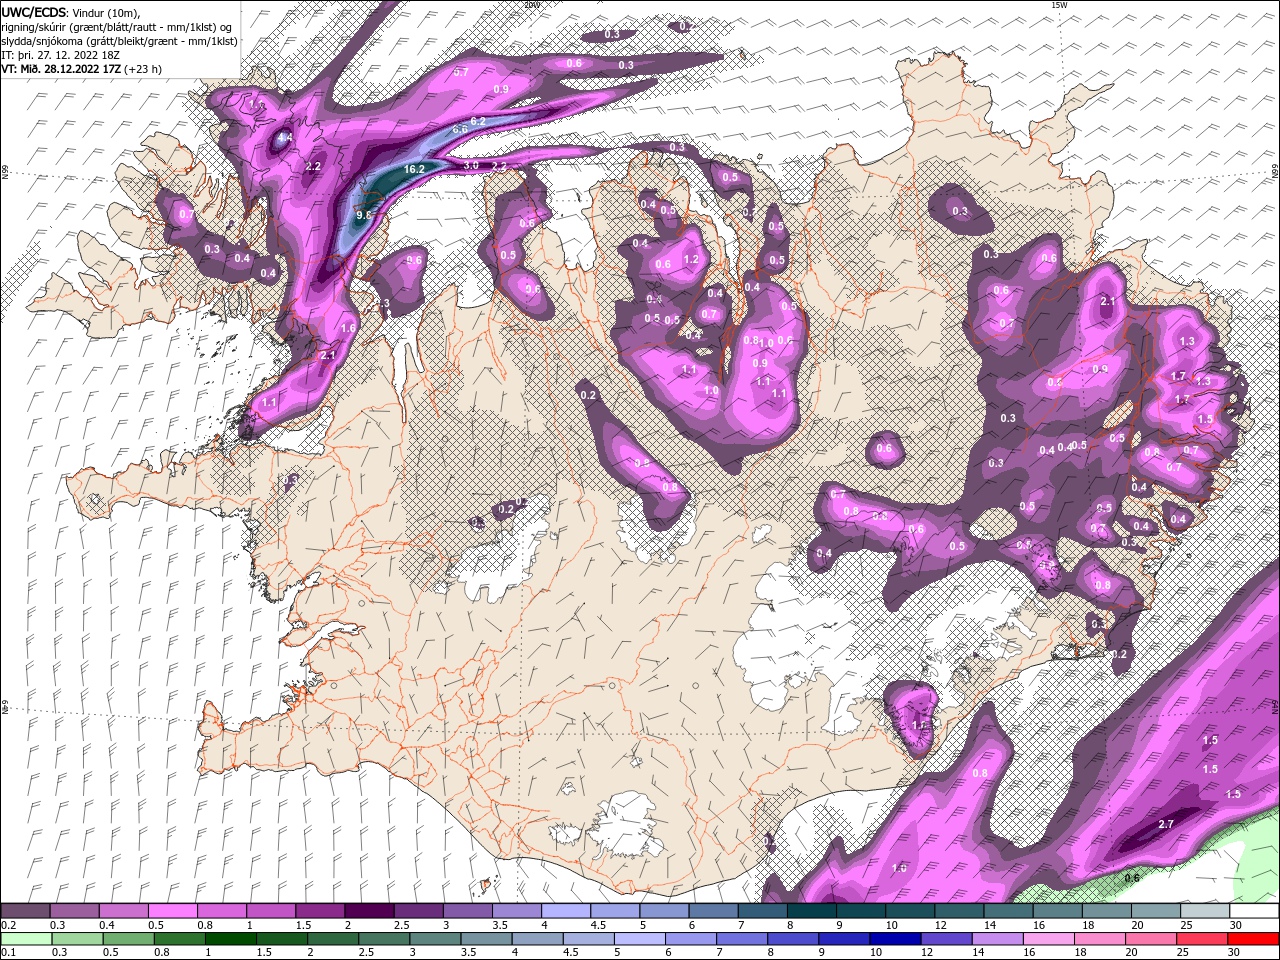
Task: Click the bright pink '0.5' swatch, upper legend
Action: pos(172,911)
